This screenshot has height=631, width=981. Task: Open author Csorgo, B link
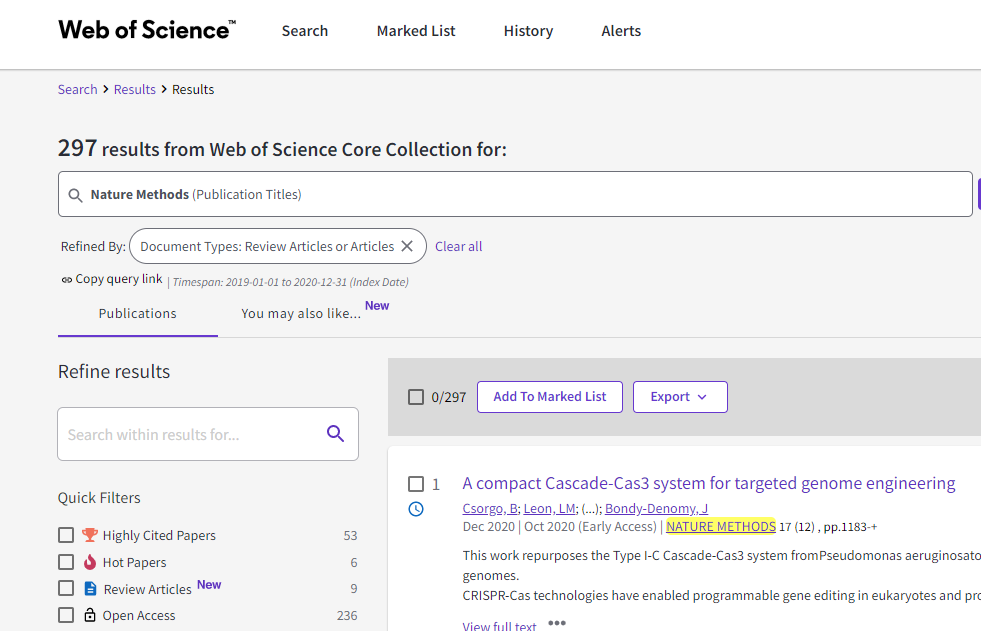click(x=490, y=508)
